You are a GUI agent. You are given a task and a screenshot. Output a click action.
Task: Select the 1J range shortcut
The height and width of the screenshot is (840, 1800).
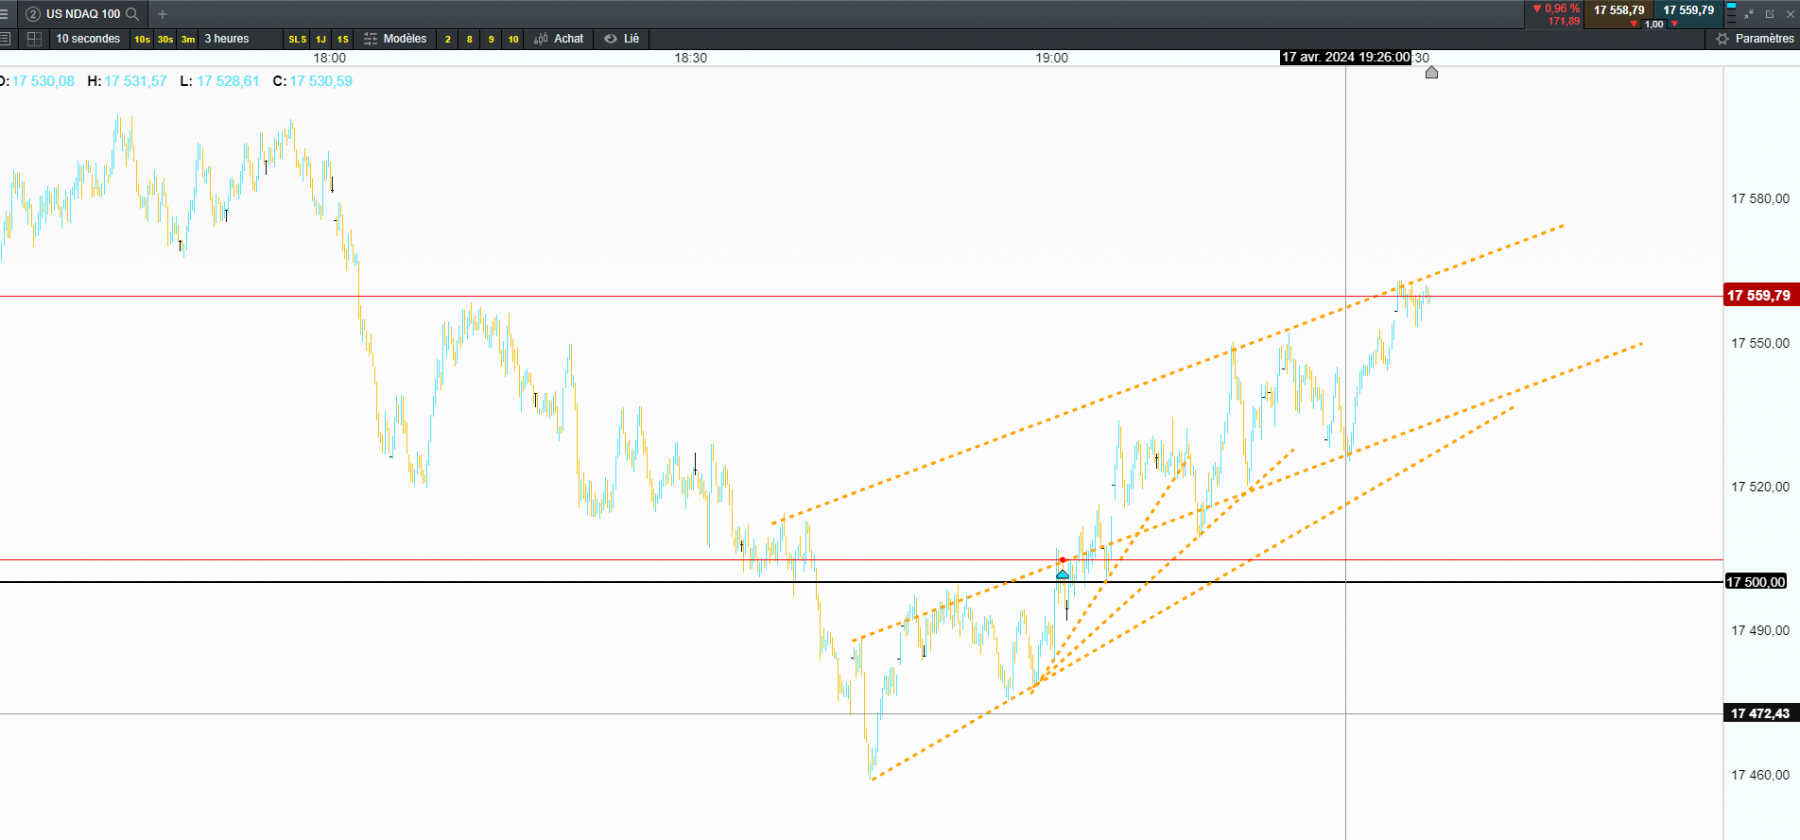point(321,39)
